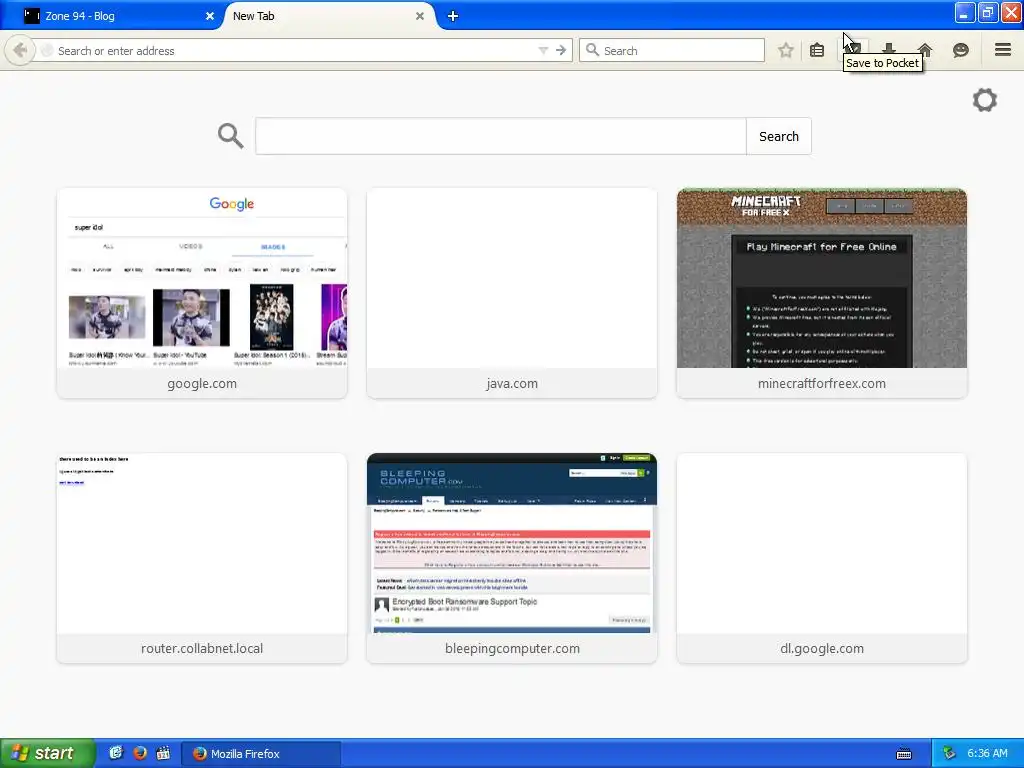The image size is (1024, 768).
Task: Open the bleepingcomputer.com tile
Action: pos(512,558)
